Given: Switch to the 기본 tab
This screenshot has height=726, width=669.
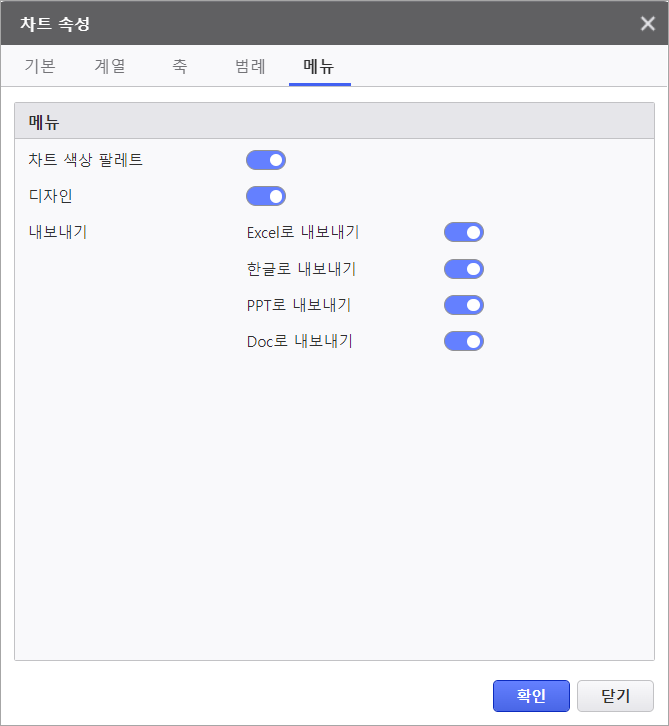Looking at the screenshot, I should coord(40,67).
